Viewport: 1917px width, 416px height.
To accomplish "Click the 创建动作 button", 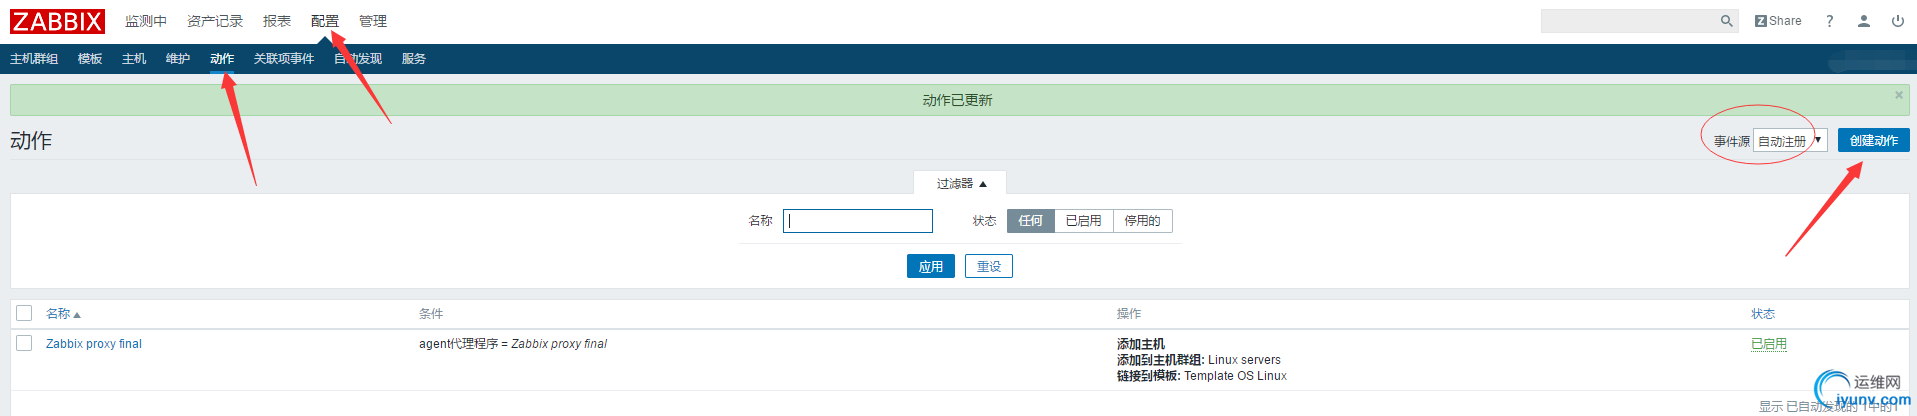I will pyautogui.click(x=1873, y=141).
